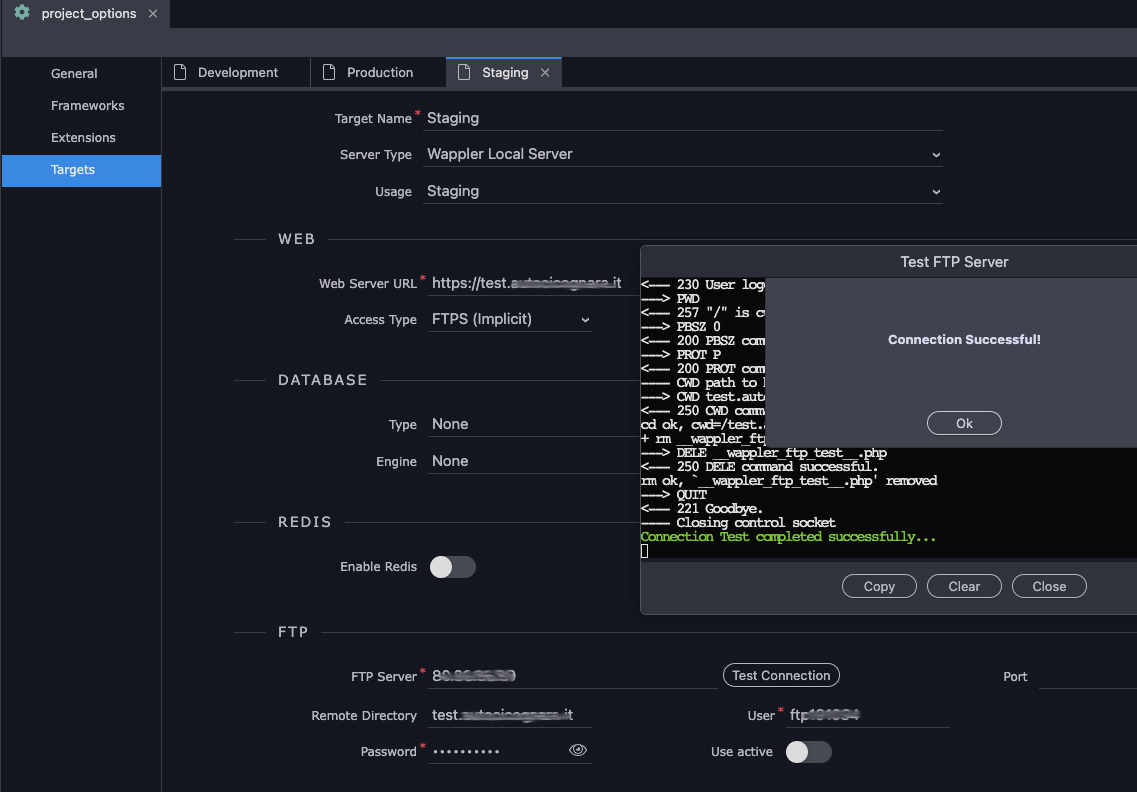Clear the FTP test console
The width and height of the screenshot is (1137, 792).
[964, 587]
